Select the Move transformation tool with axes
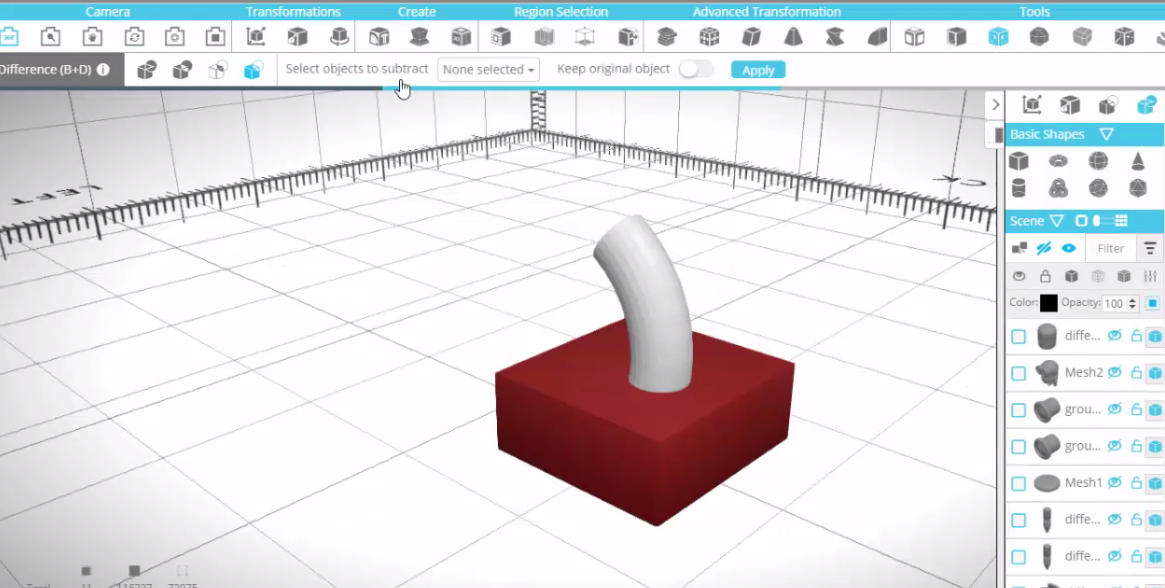 tap(256, 36)
